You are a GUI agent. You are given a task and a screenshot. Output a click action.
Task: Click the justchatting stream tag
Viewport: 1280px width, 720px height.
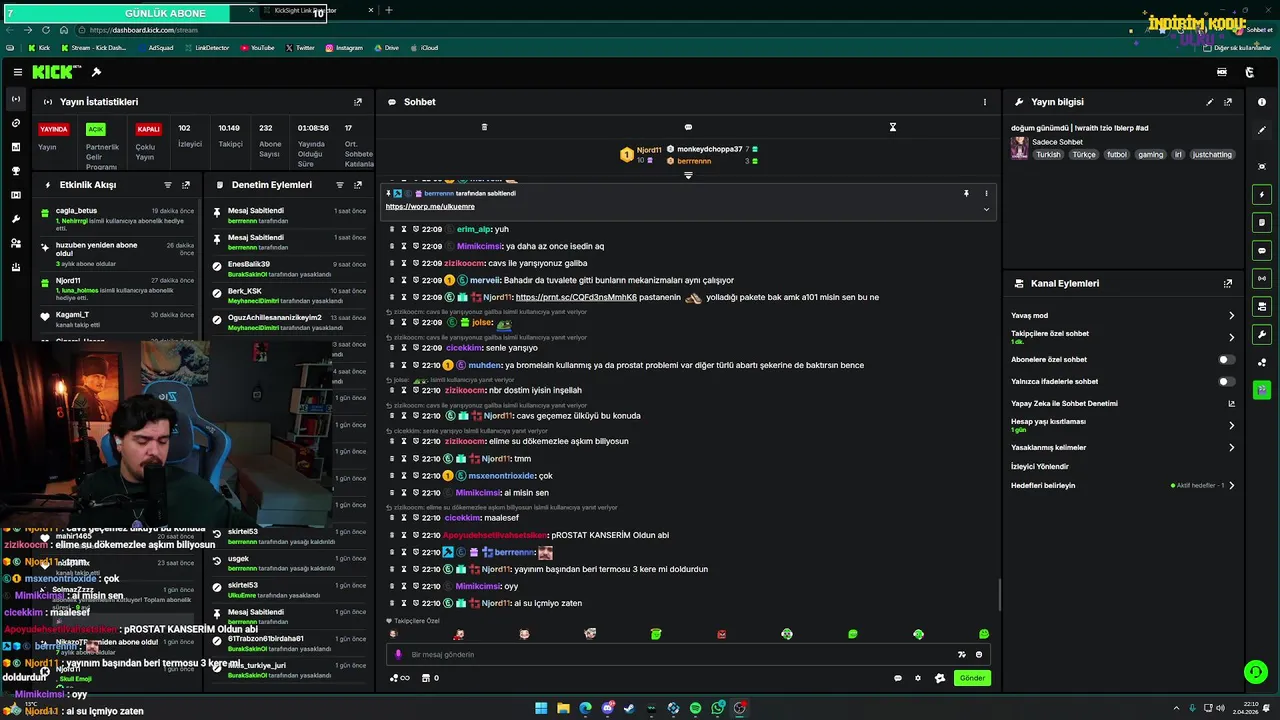1213,155
